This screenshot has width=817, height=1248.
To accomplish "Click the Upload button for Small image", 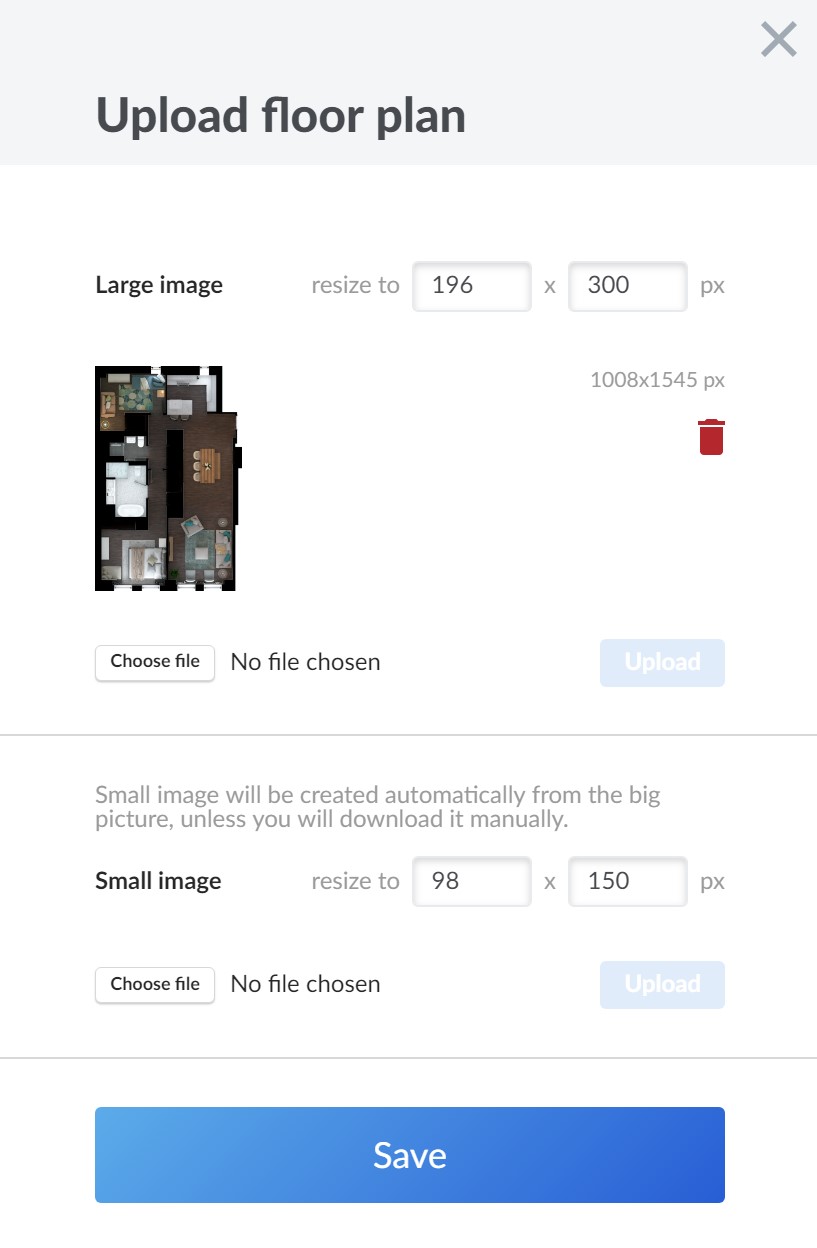I will click(662, 985).
